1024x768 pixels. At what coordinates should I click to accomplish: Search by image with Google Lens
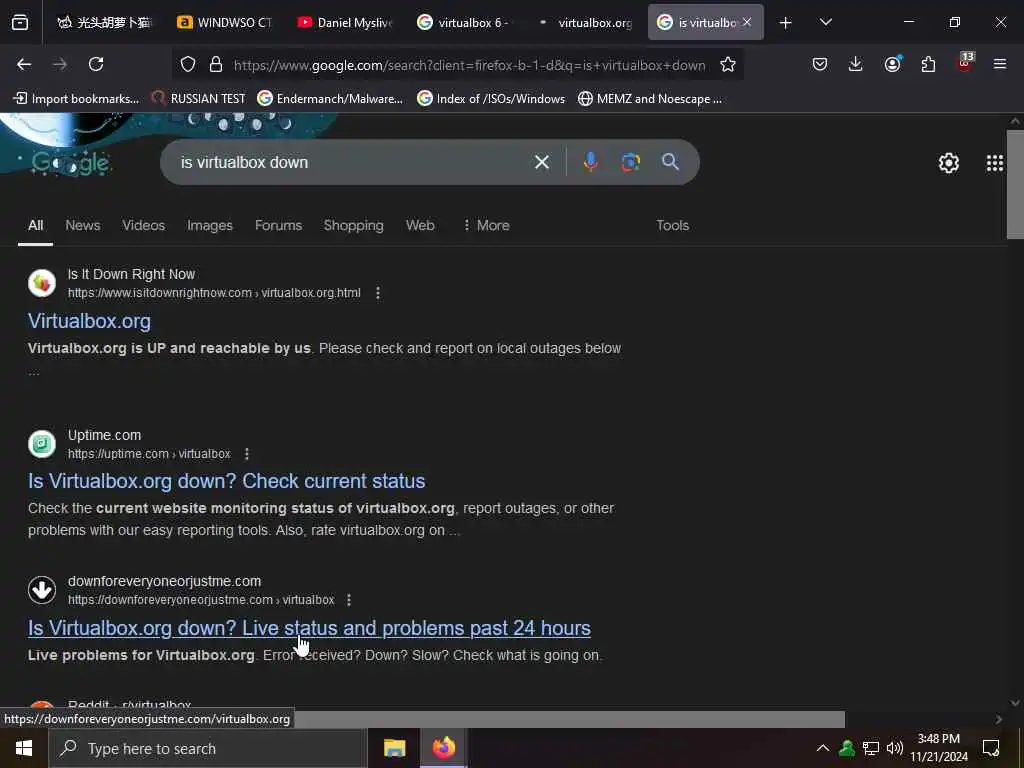coord(630,162)
